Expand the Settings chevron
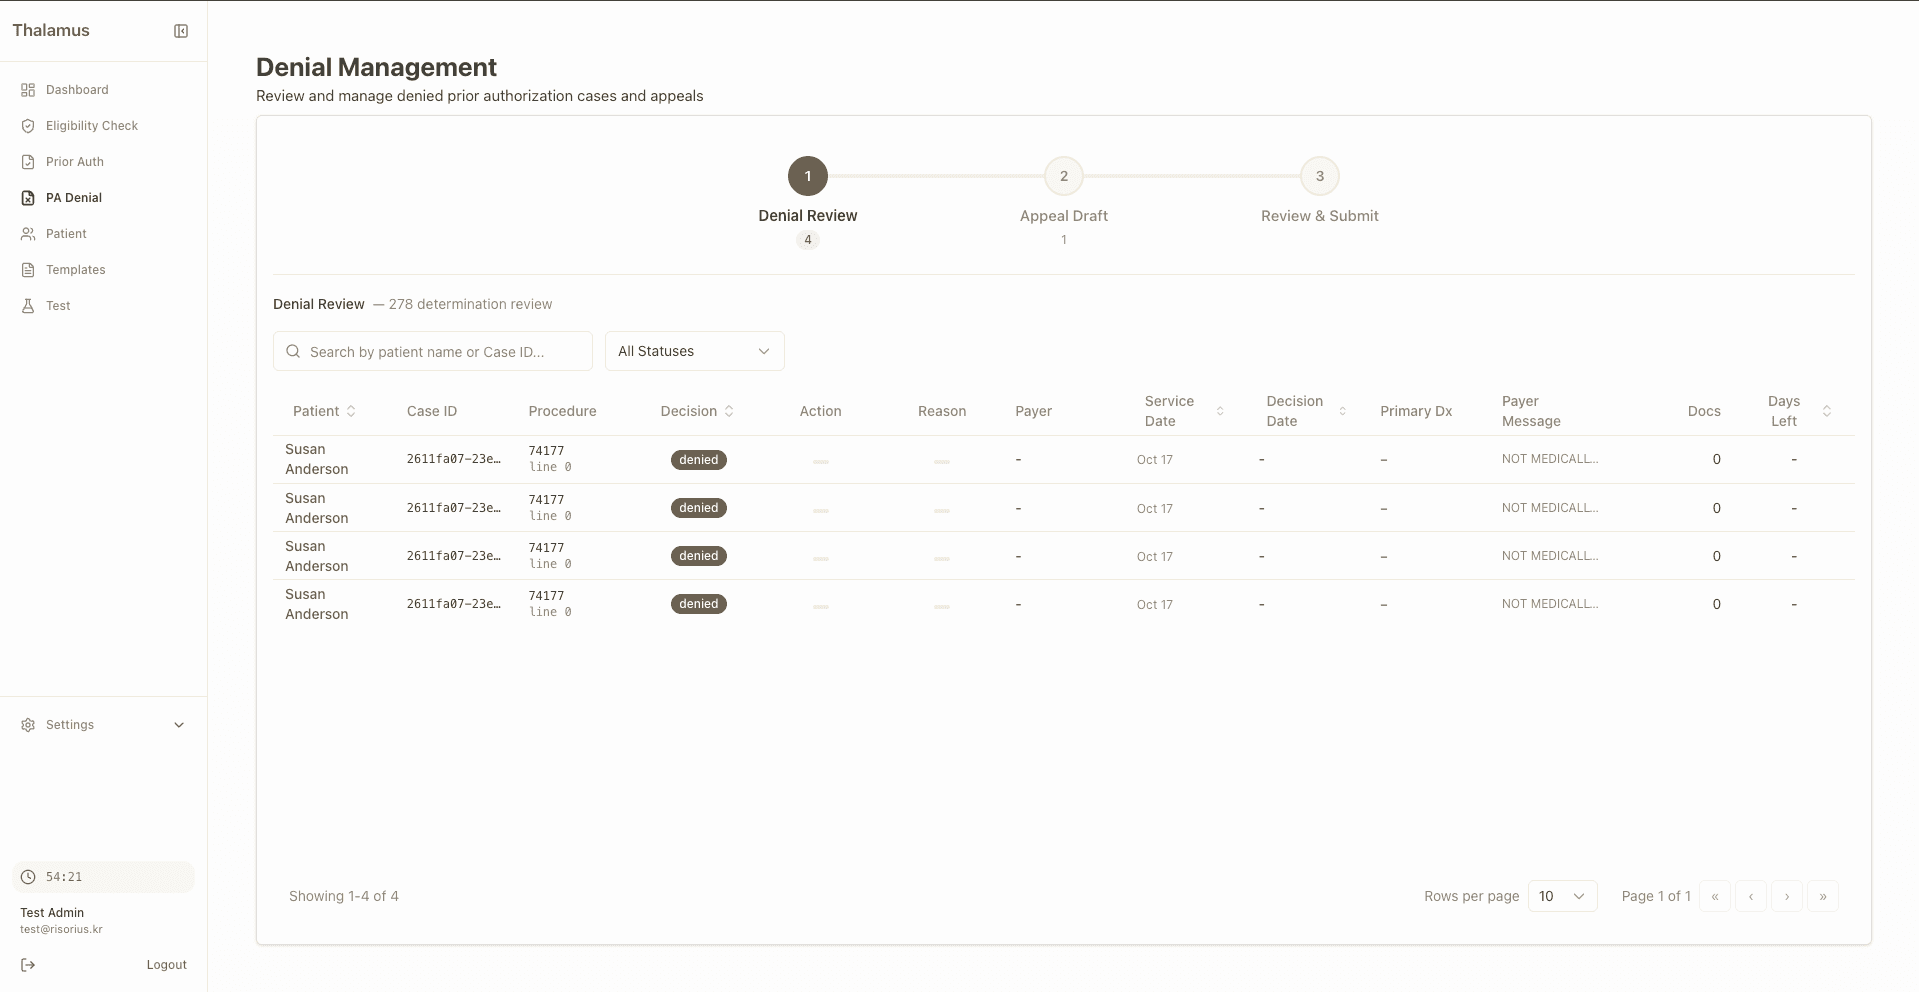The image size is (1919, 992). [x=179, y=725]
